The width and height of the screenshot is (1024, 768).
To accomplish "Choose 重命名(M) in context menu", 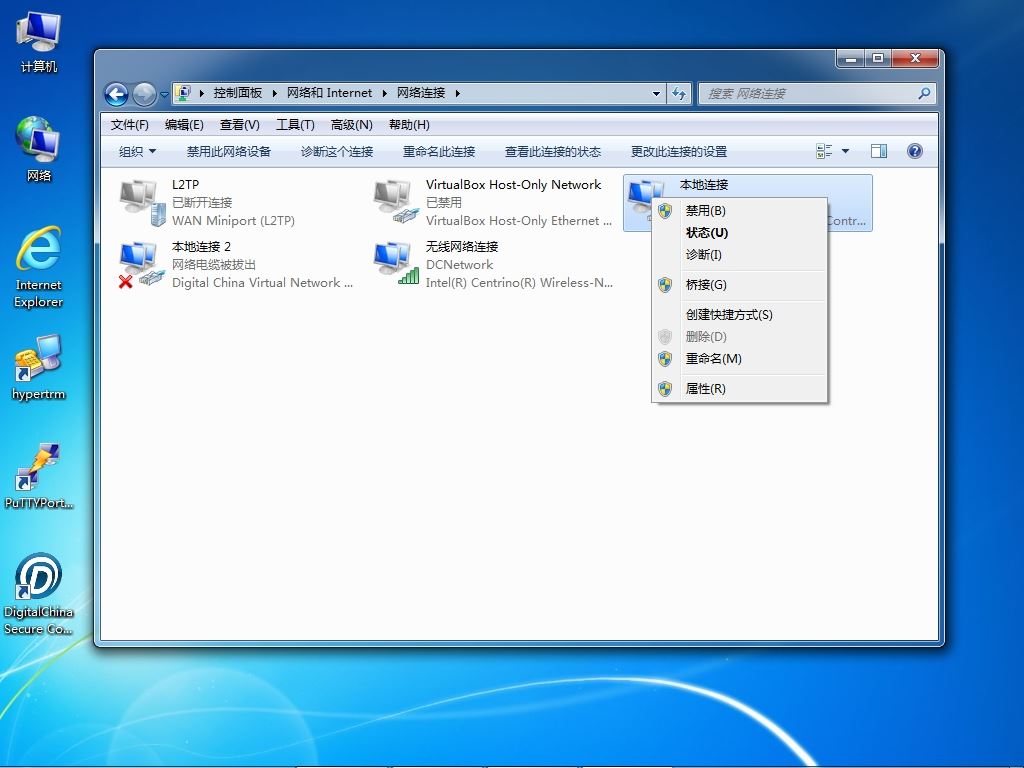I will 739,359.
